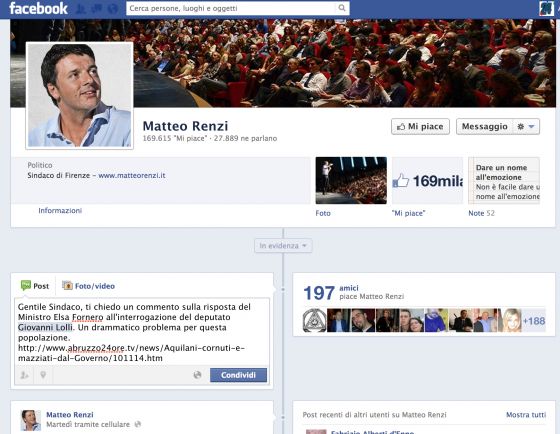Viewport: 560px width, 434px height.
Task: Open Matteo Renzi's small post avatar
Action: pos(31,420)
